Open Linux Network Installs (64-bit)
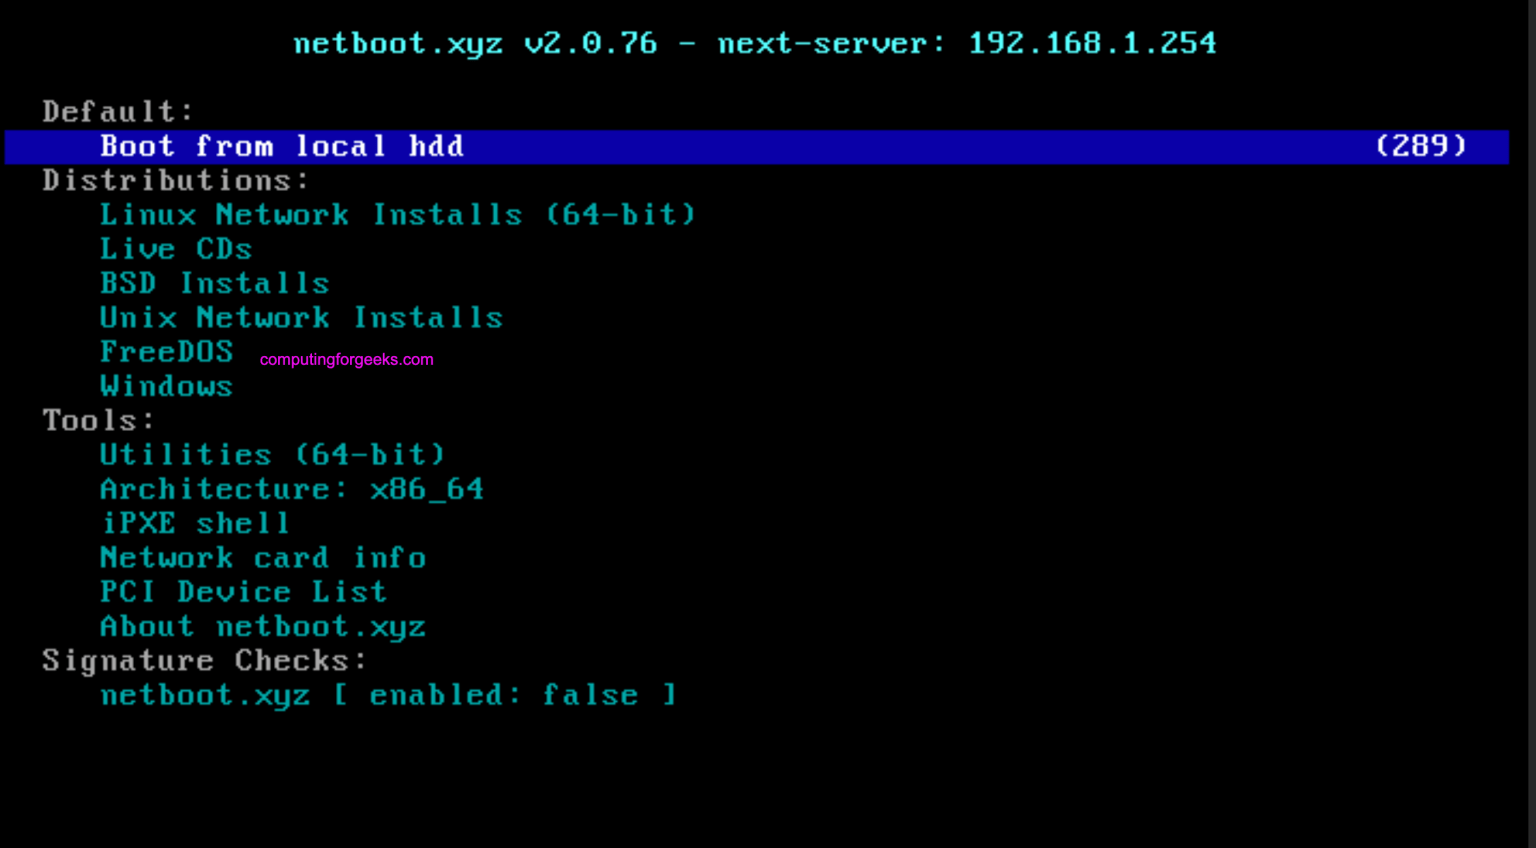This screenshot has height=848, width=1536. click(397, 214)
